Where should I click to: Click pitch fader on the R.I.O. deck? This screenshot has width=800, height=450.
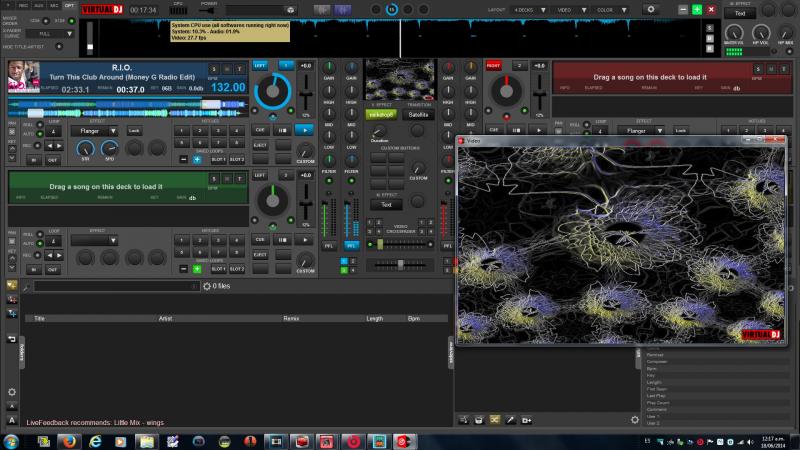tap(306, 95)
